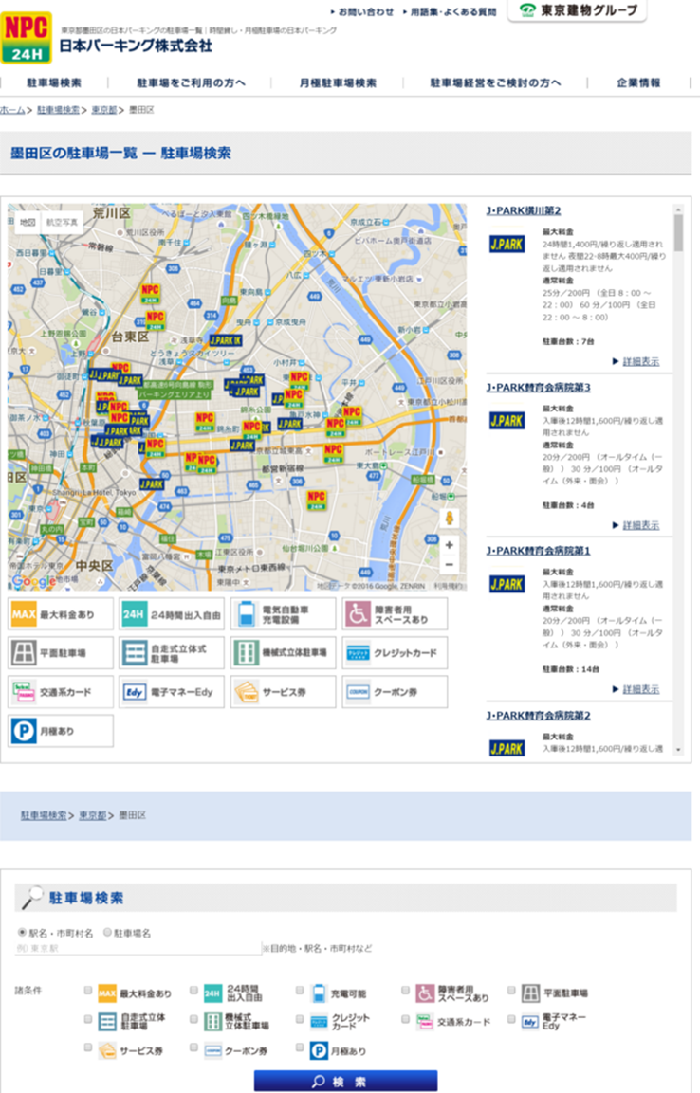
Task: Check the bottom form サービス券 checkbox
Action: [x=88, y=1047]
